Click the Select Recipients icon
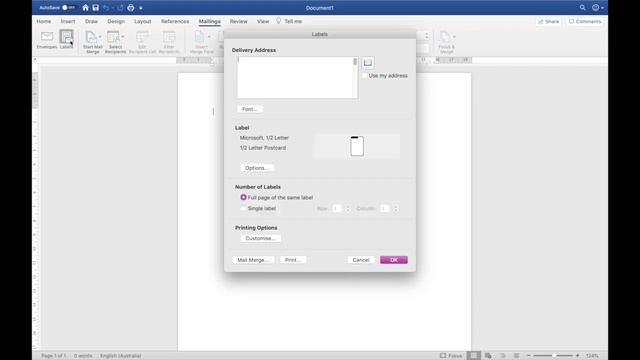640x360 pixels. pyautogui.click(x=113, y=37)
